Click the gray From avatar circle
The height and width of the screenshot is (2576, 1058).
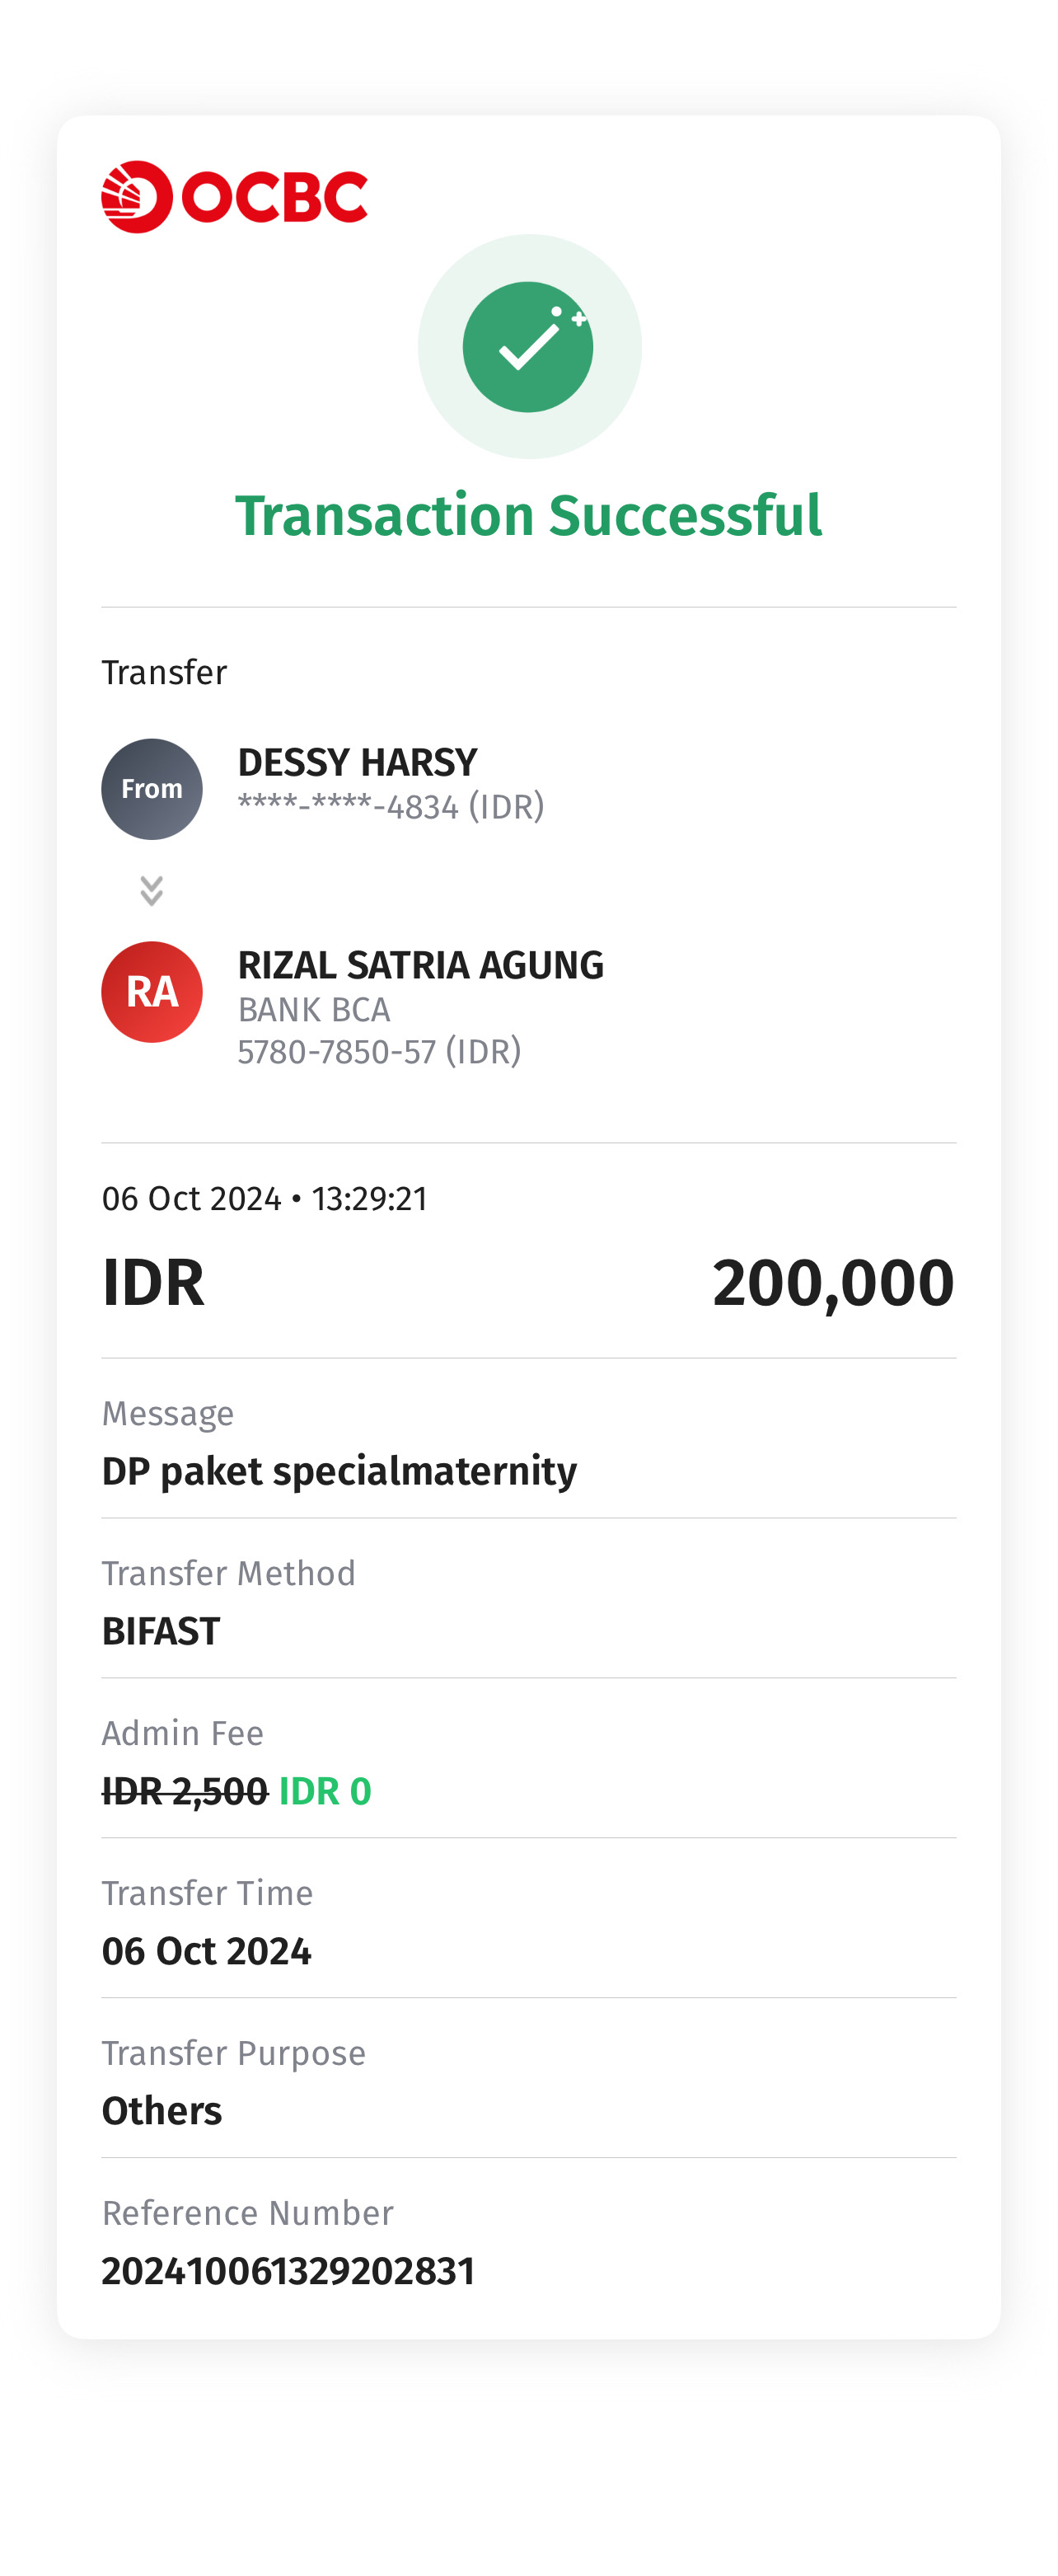pyautogui.click(x=152, y=789)
